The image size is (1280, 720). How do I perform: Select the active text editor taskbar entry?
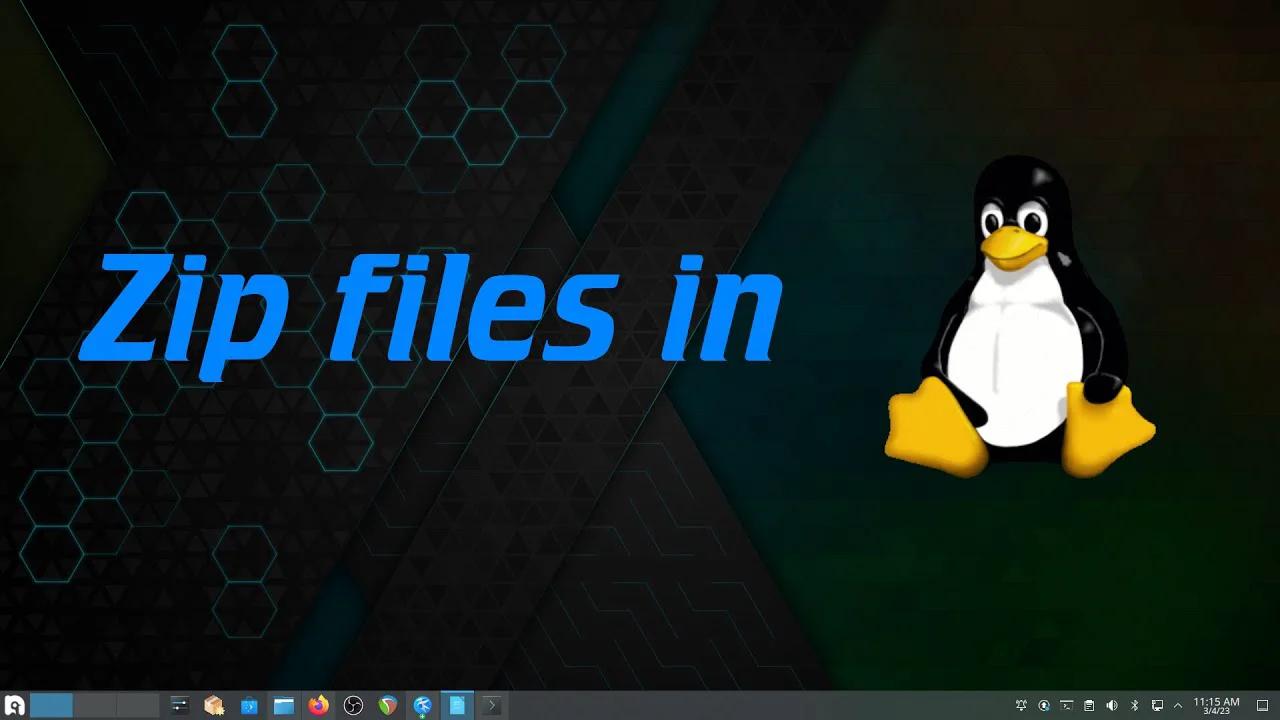click(455, 705)
